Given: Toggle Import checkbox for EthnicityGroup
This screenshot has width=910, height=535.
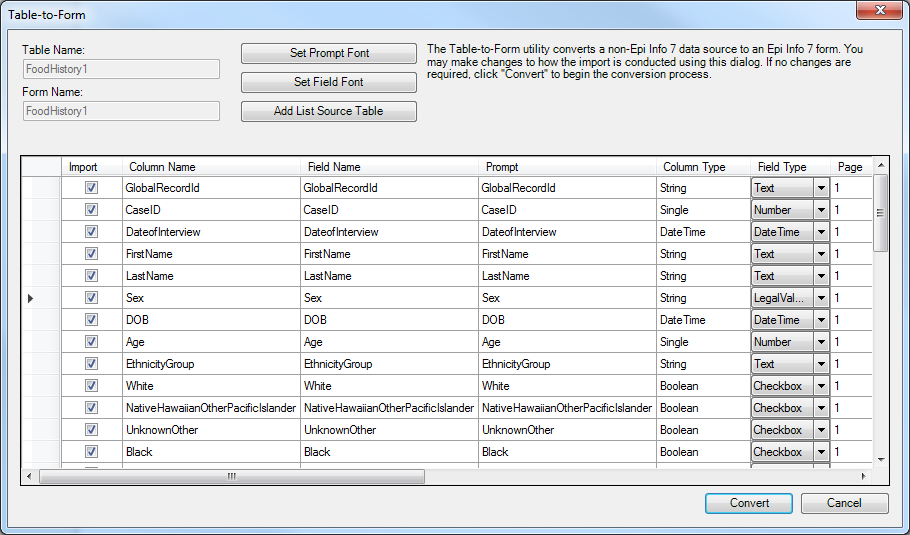Looking at the screenshot, I should 91,364.
